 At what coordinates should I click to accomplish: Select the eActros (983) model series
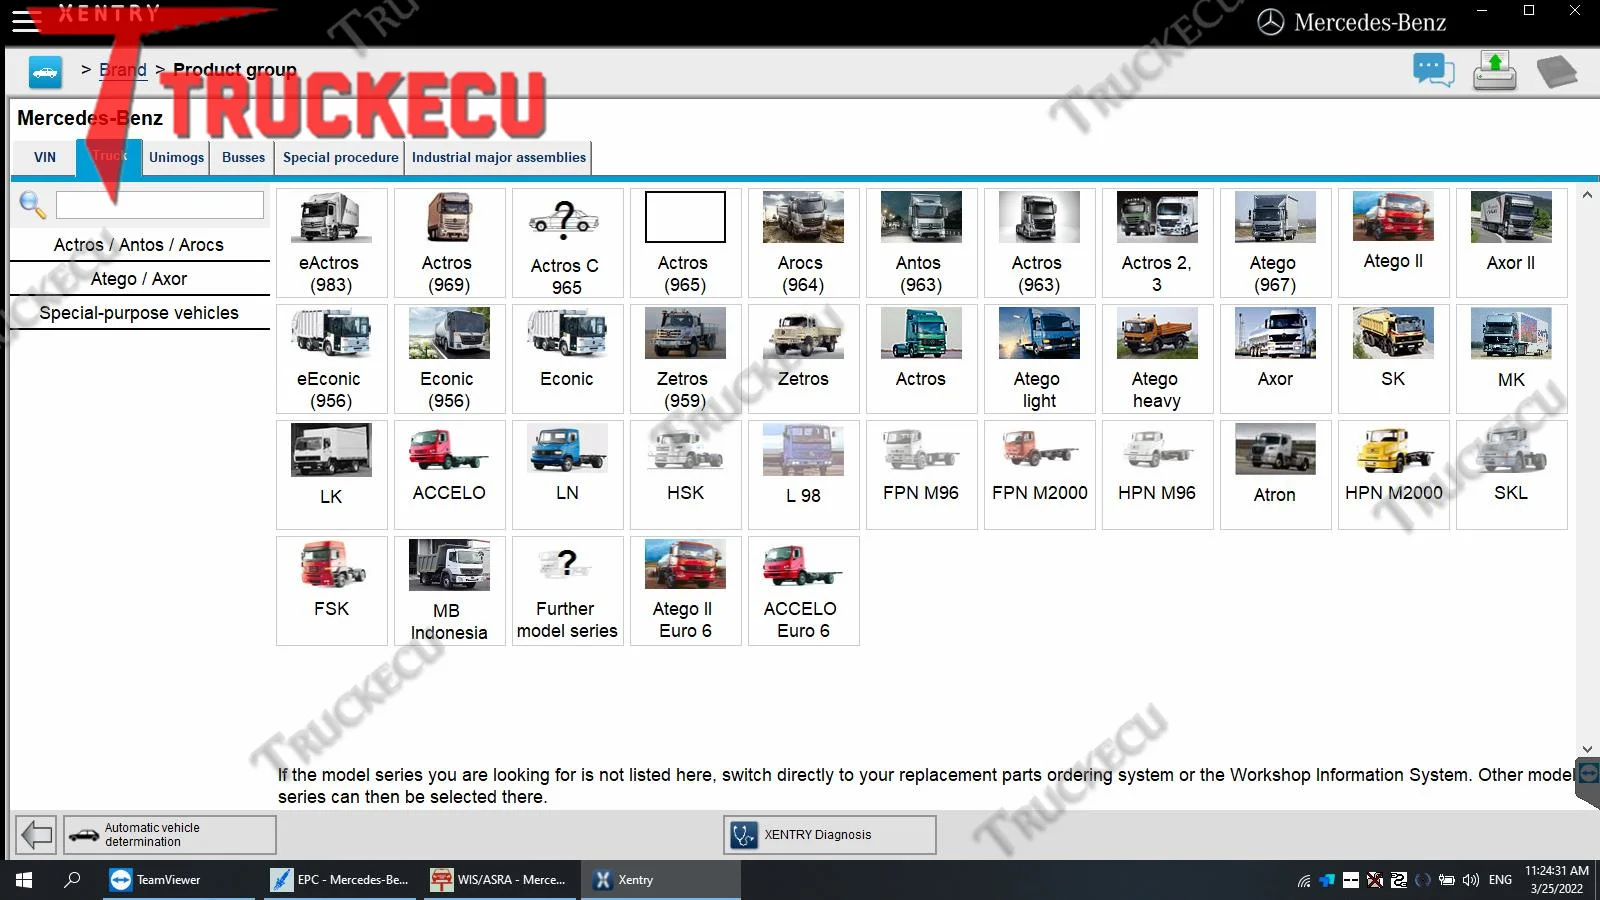[x=331, y=243]
